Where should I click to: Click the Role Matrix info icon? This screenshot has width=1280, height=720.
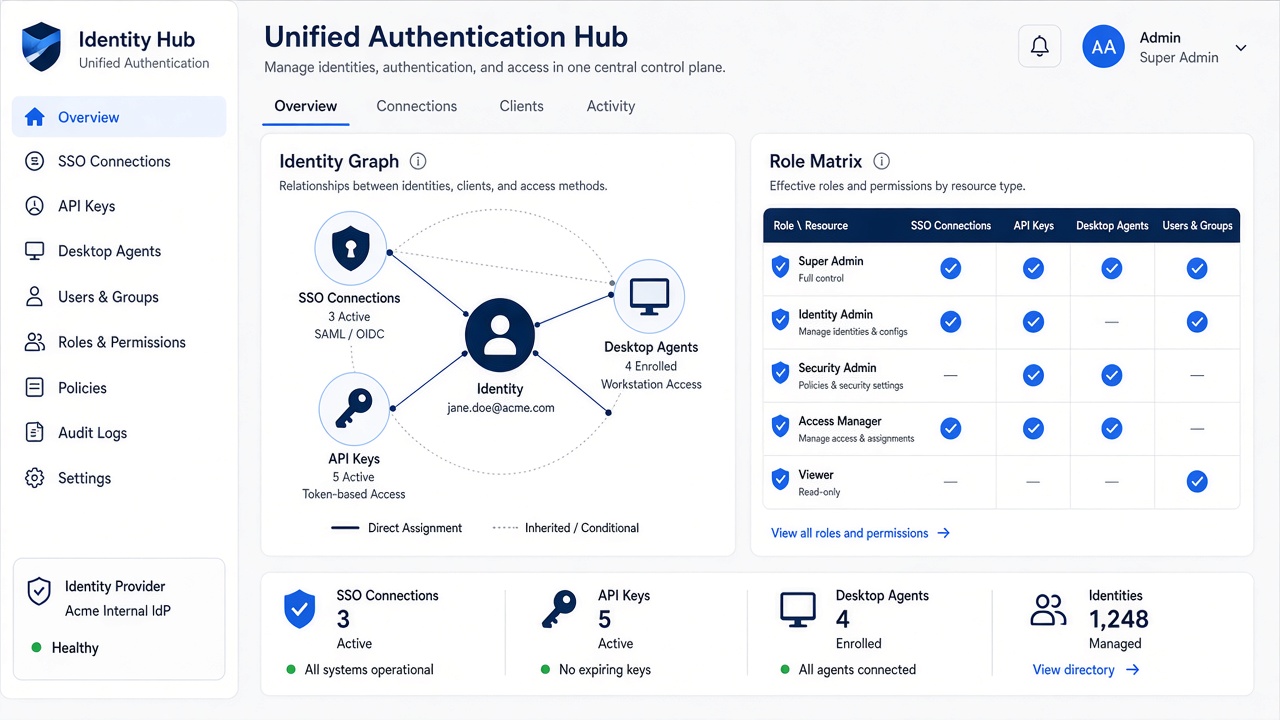(x=881, y=161)
